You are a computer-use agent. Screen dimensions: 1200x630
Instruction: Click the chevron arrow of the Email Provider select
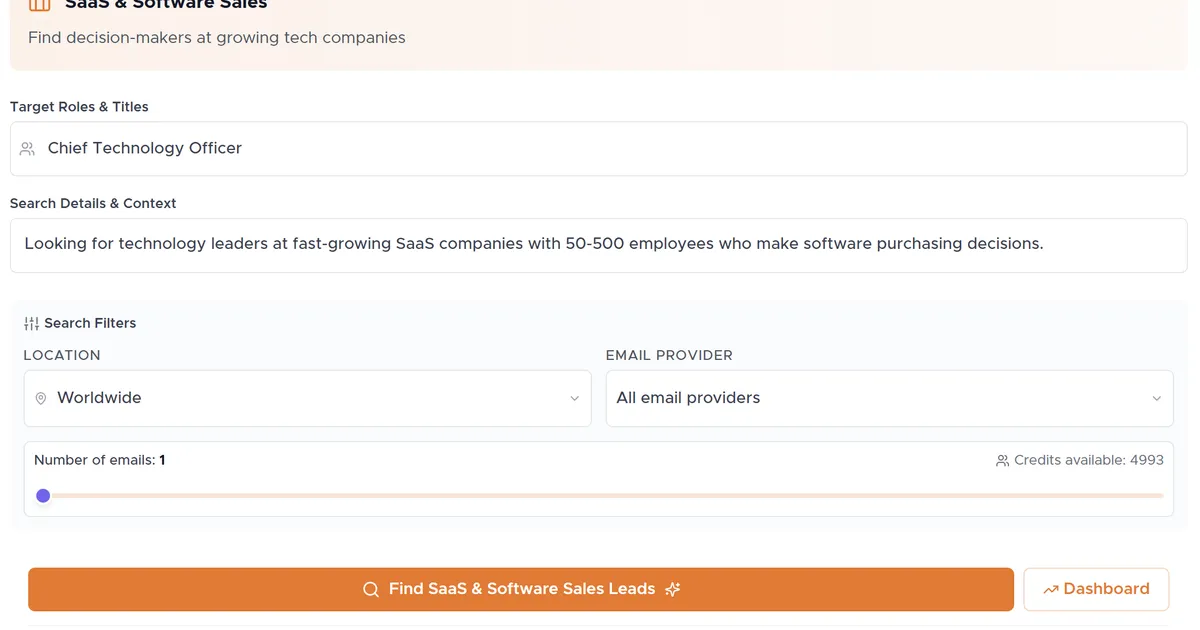pos(1156,398)
